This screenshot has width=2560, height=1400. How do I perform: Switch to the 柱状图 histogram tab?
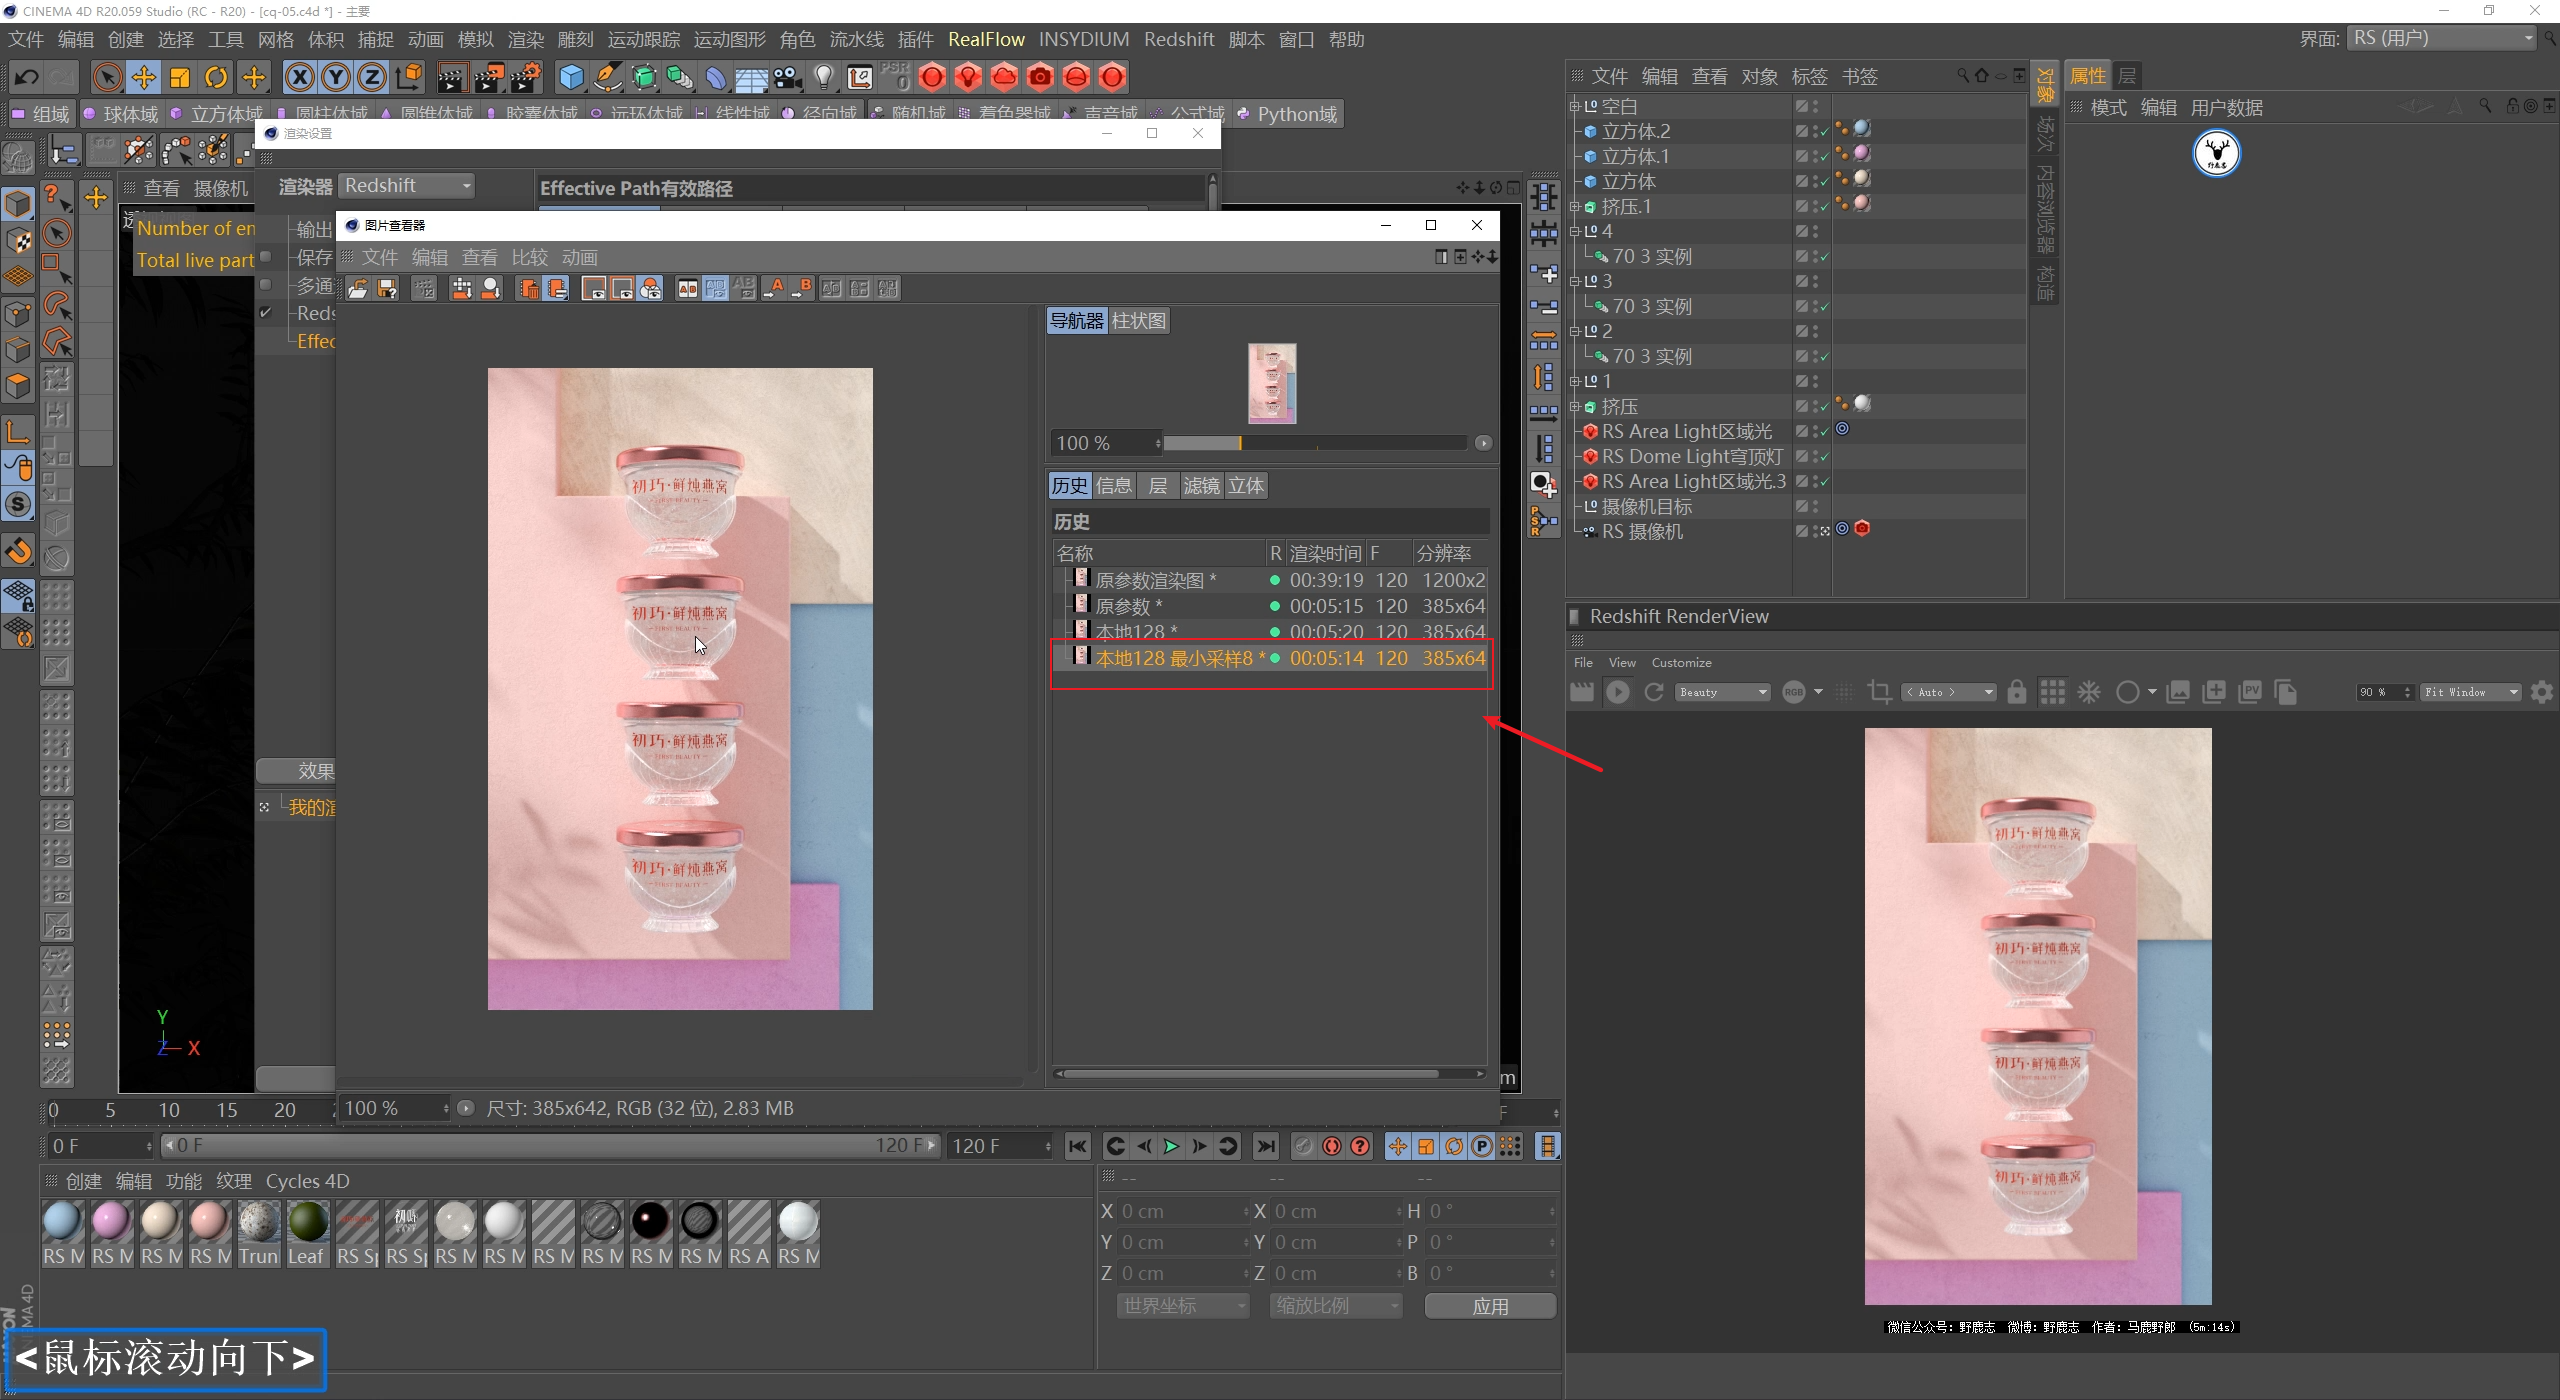click(1139, 321)
